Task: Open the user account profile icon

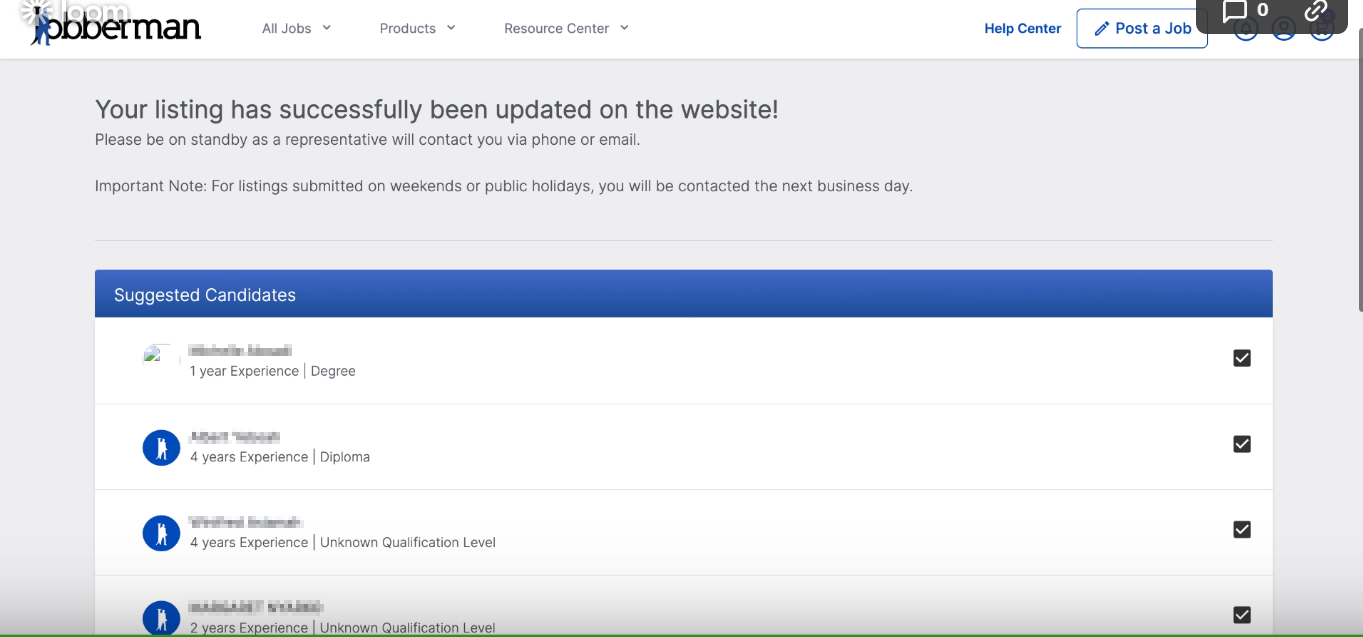Action: coord(1284,30)
